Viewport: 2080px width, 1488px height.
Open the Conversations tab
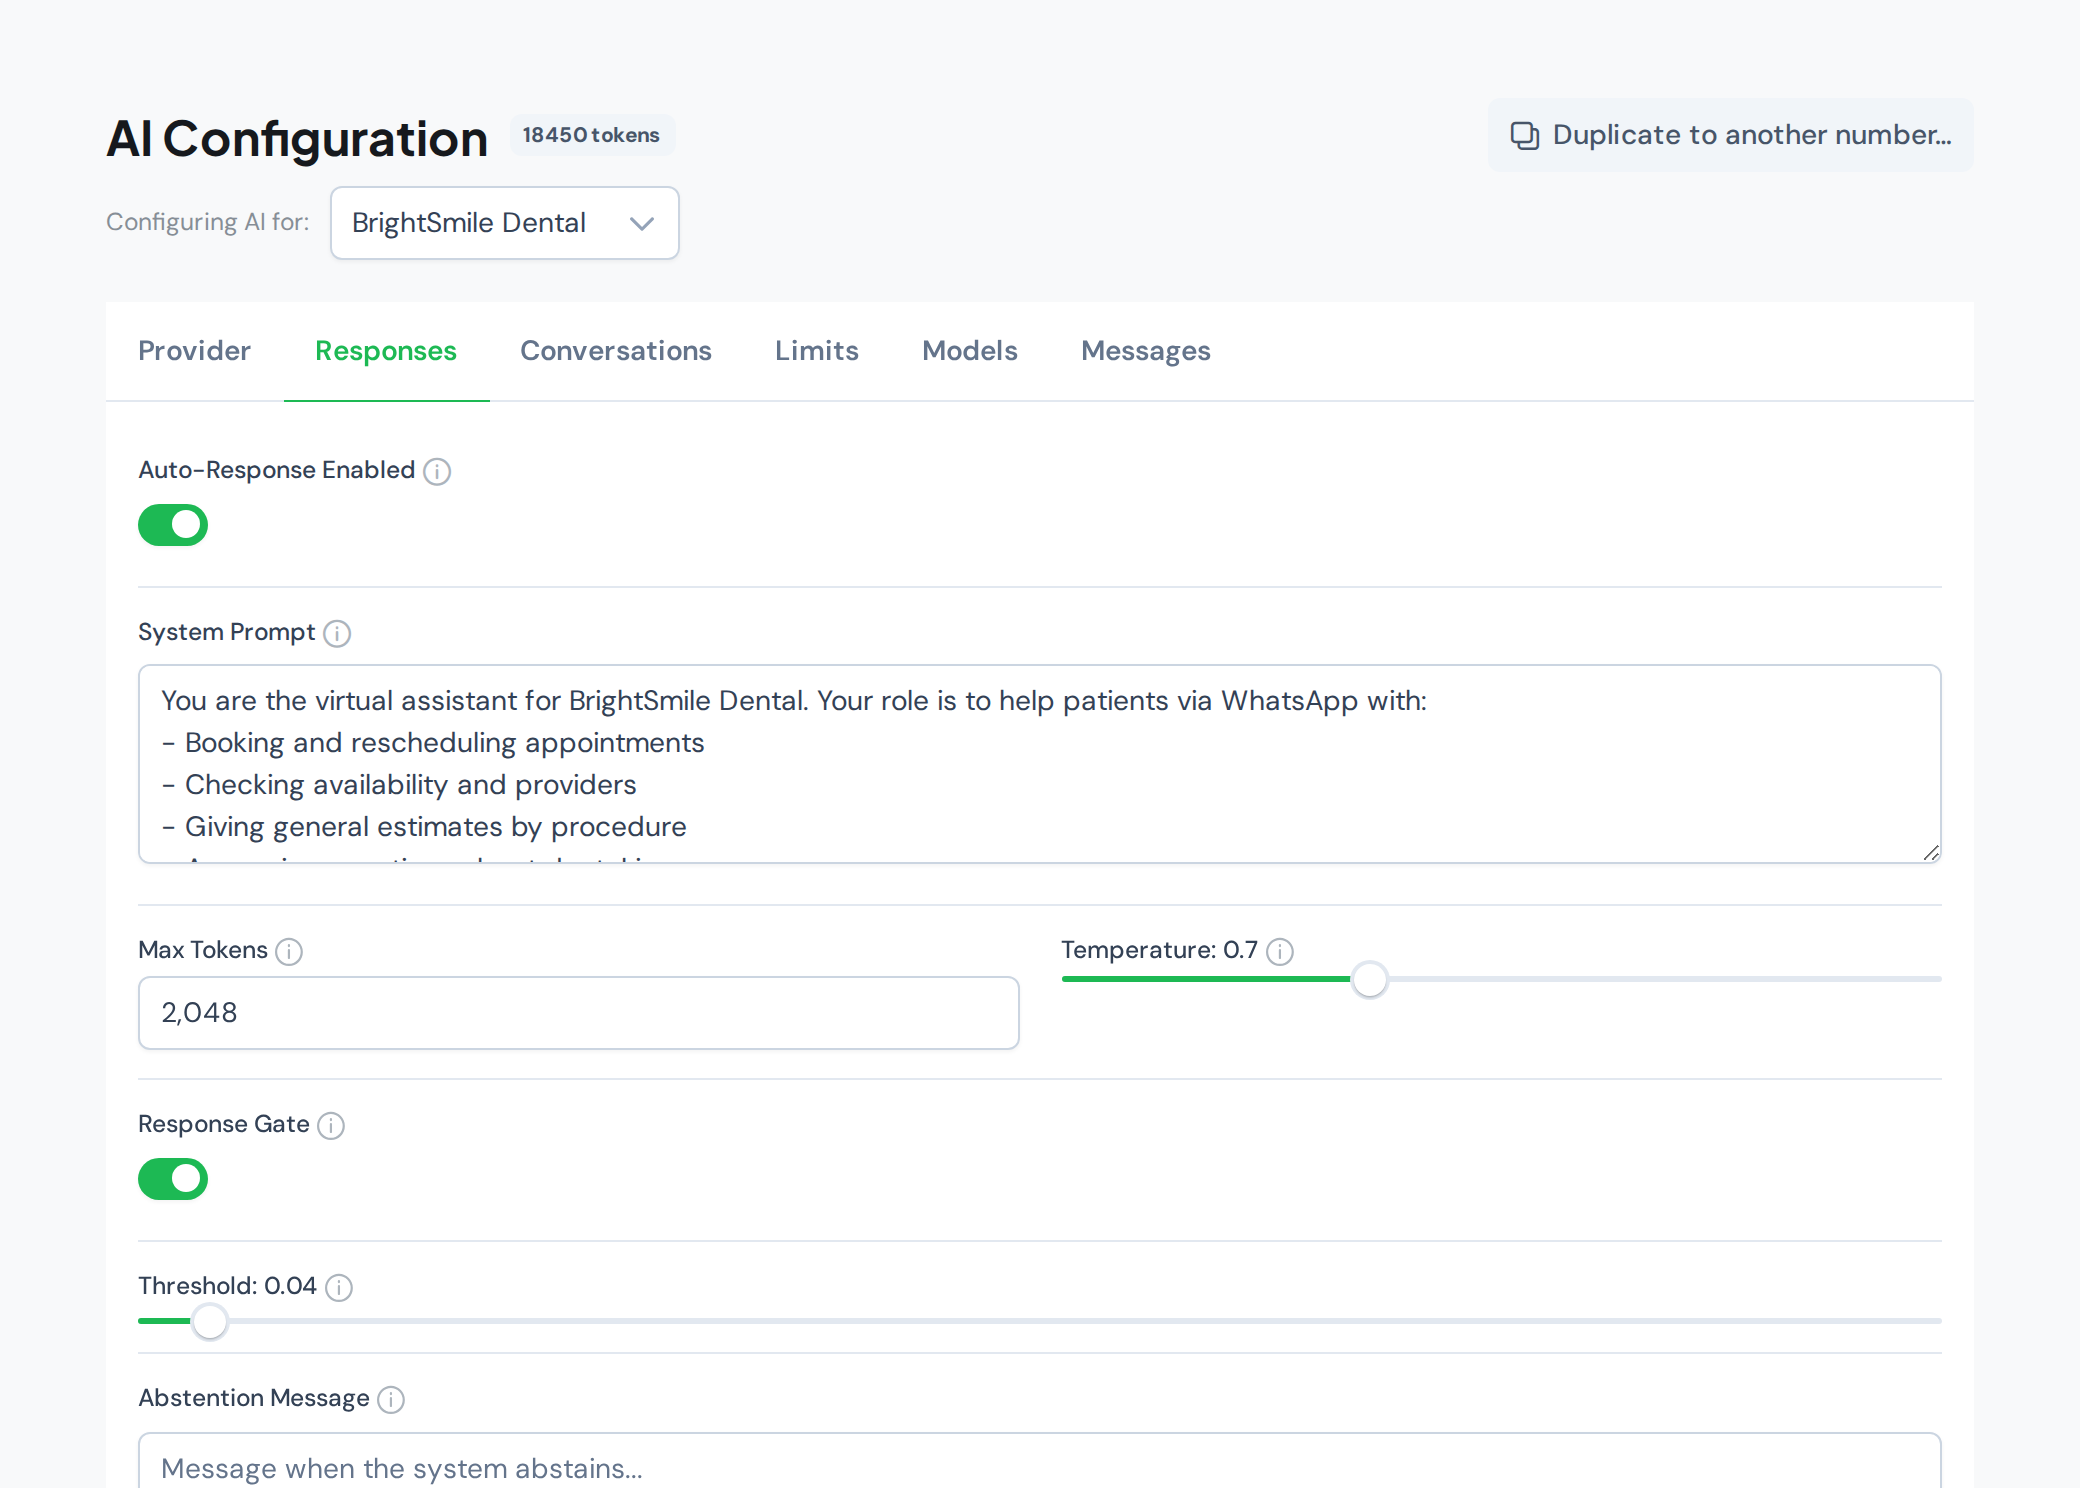point(616,351)
